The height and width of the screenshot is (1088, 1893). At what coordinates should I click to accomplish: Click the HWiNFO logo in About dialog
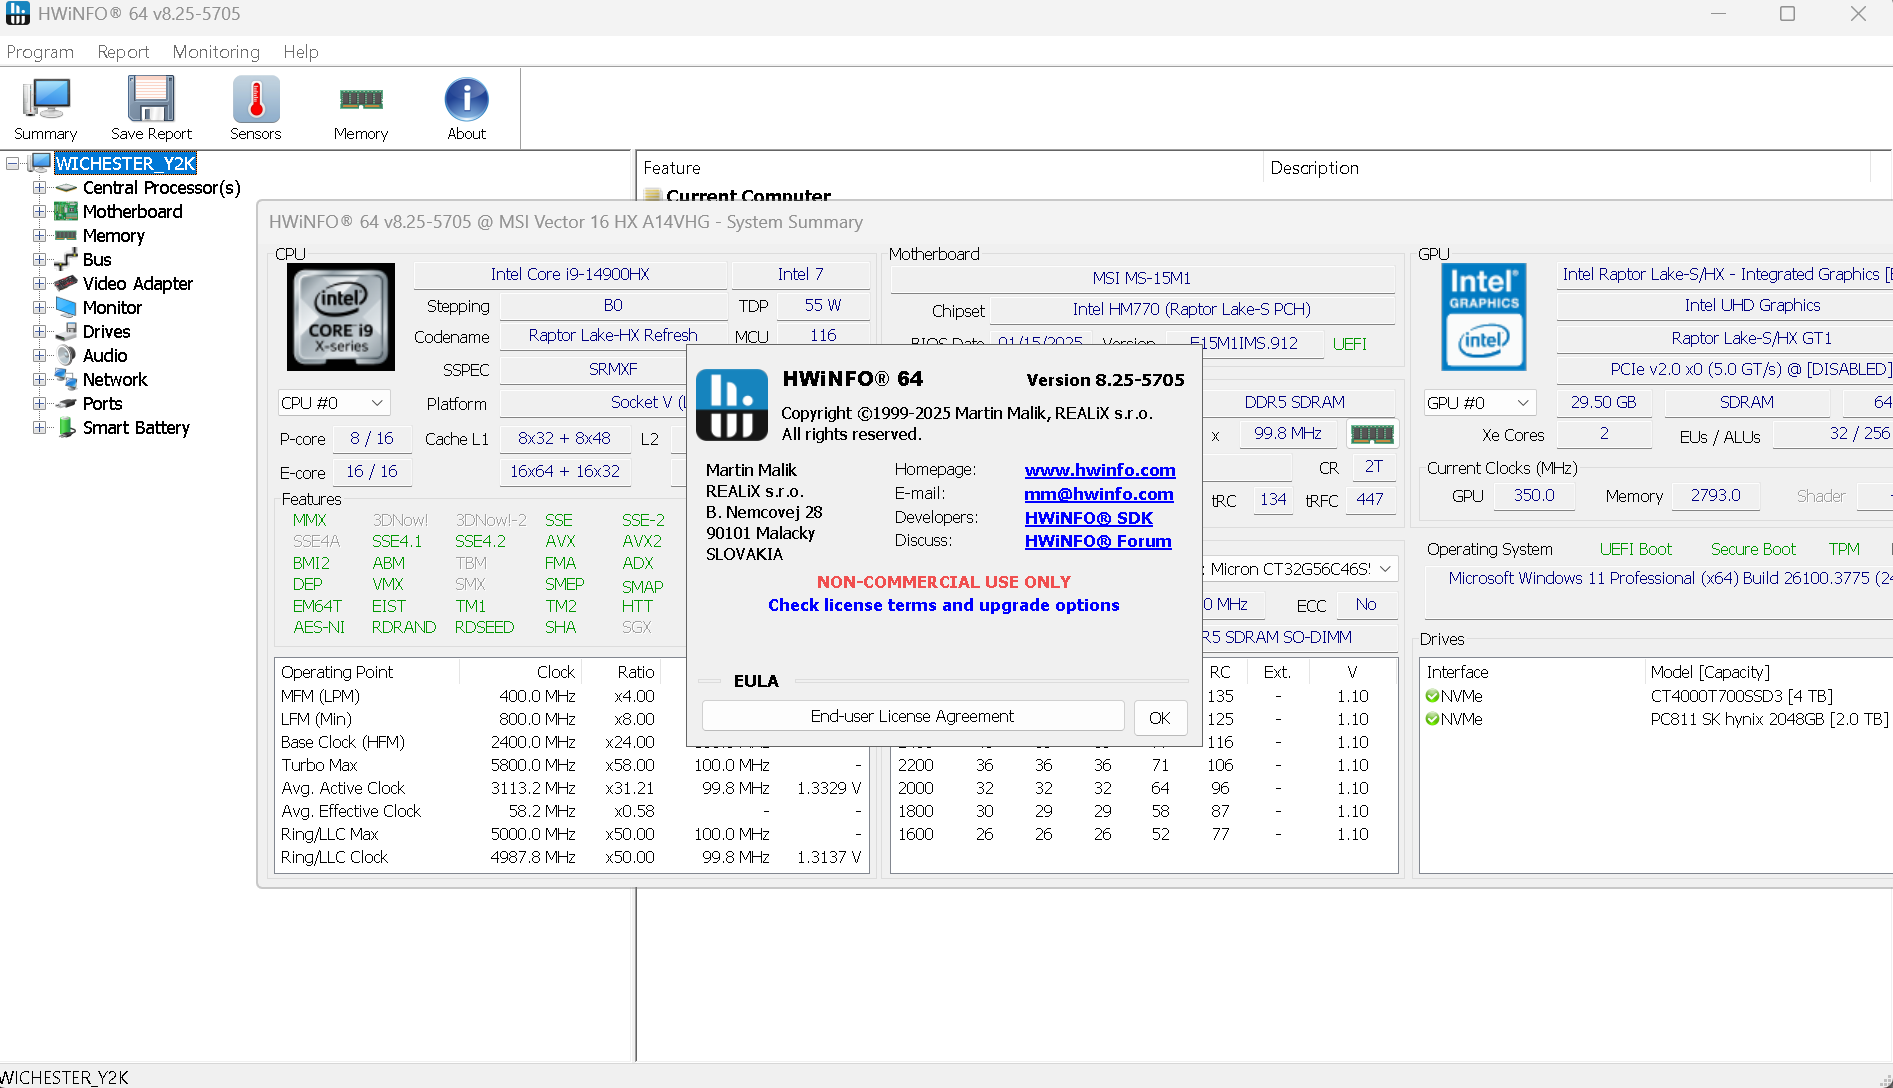732,405
